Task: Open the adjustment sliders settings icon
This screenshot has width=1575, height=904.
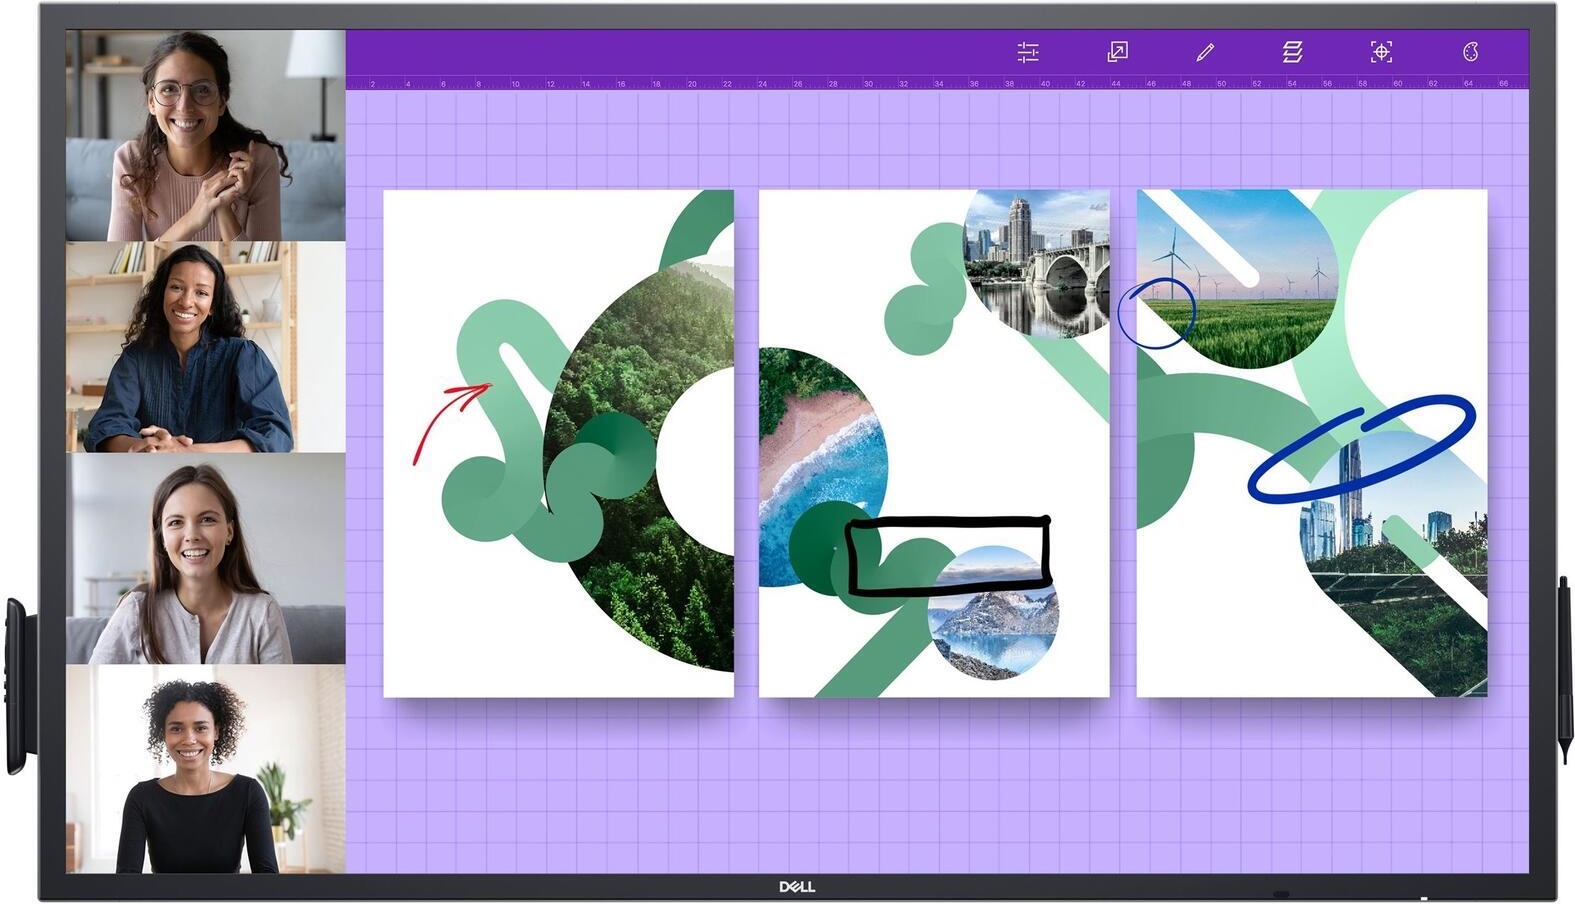Action: pos(1027,52)
